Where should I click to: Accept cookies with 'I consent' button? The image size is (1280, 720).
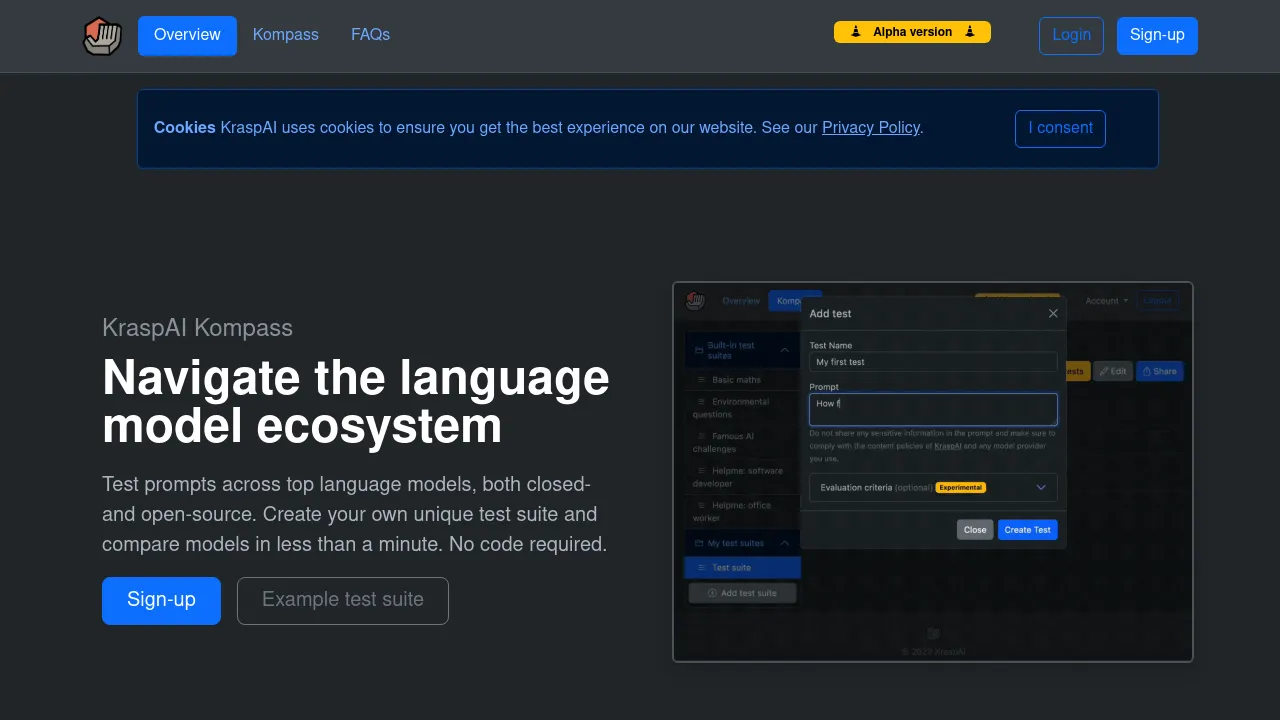(x=1060, y=128)
